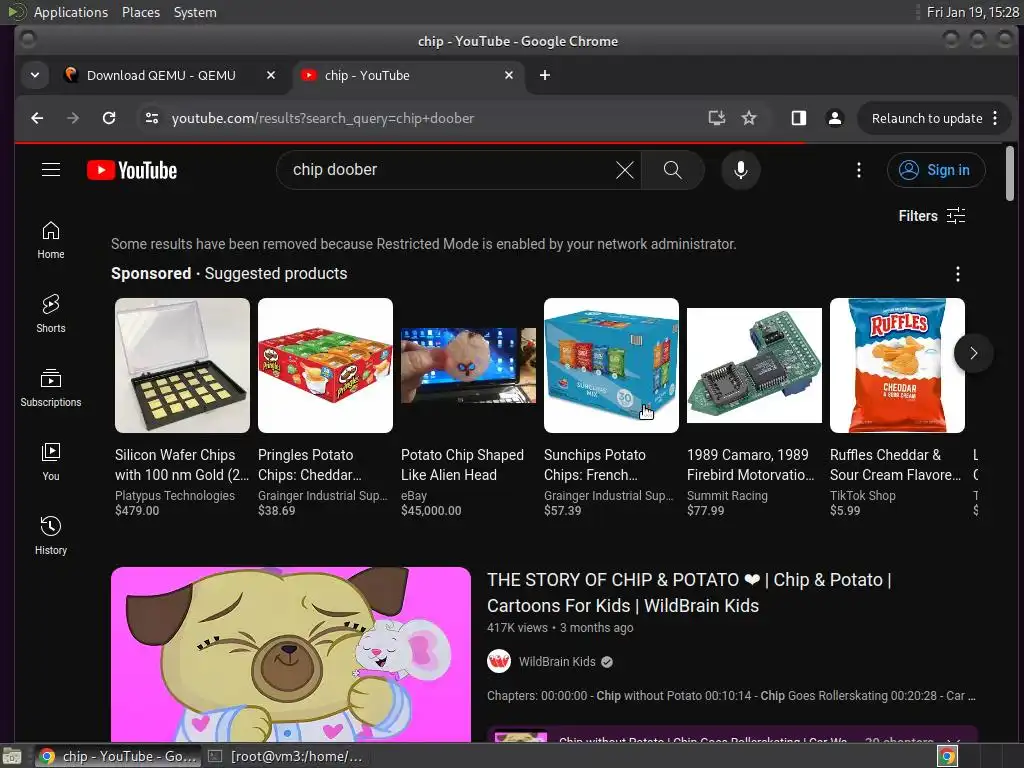Viewport: 1024px width, 768px height.
Task: Switch to the root@vm3 terminal taskbar item
Action: [x=287, y=756]
